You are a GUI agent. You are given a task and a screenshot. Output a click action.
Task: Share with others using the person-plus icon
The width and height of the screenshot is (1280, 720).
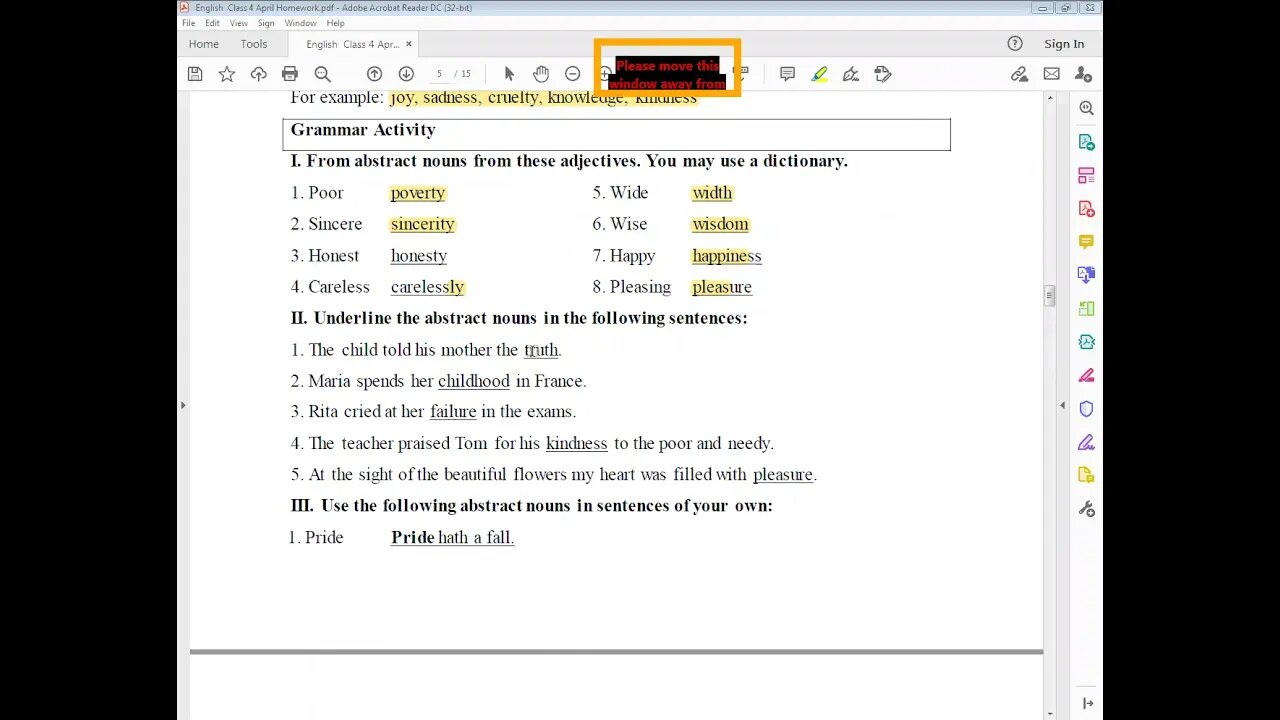pos(1083,74)
